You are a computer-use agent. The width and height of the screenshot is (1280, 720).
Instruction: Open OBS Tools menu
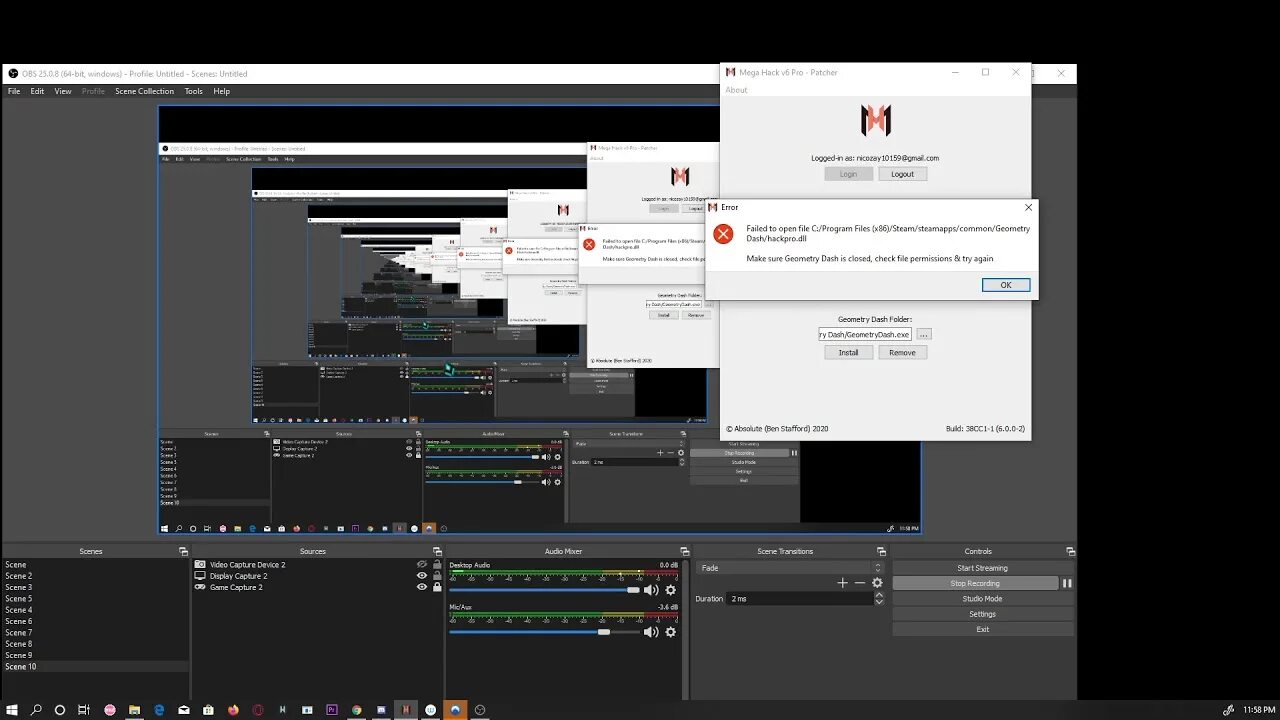[x=194, y=91]
